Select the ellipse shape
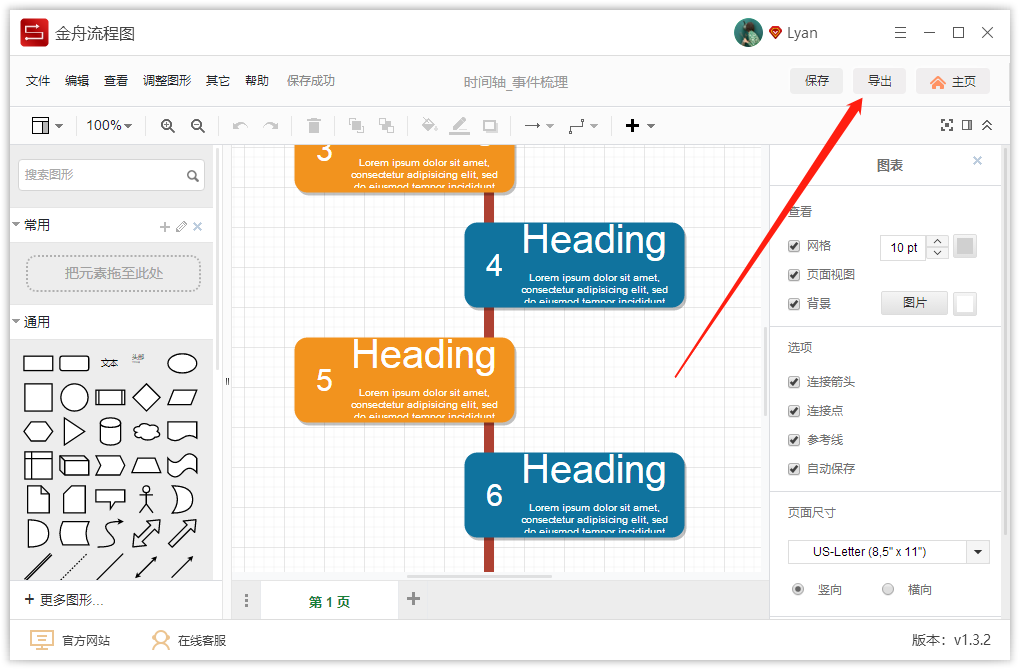 182,363
